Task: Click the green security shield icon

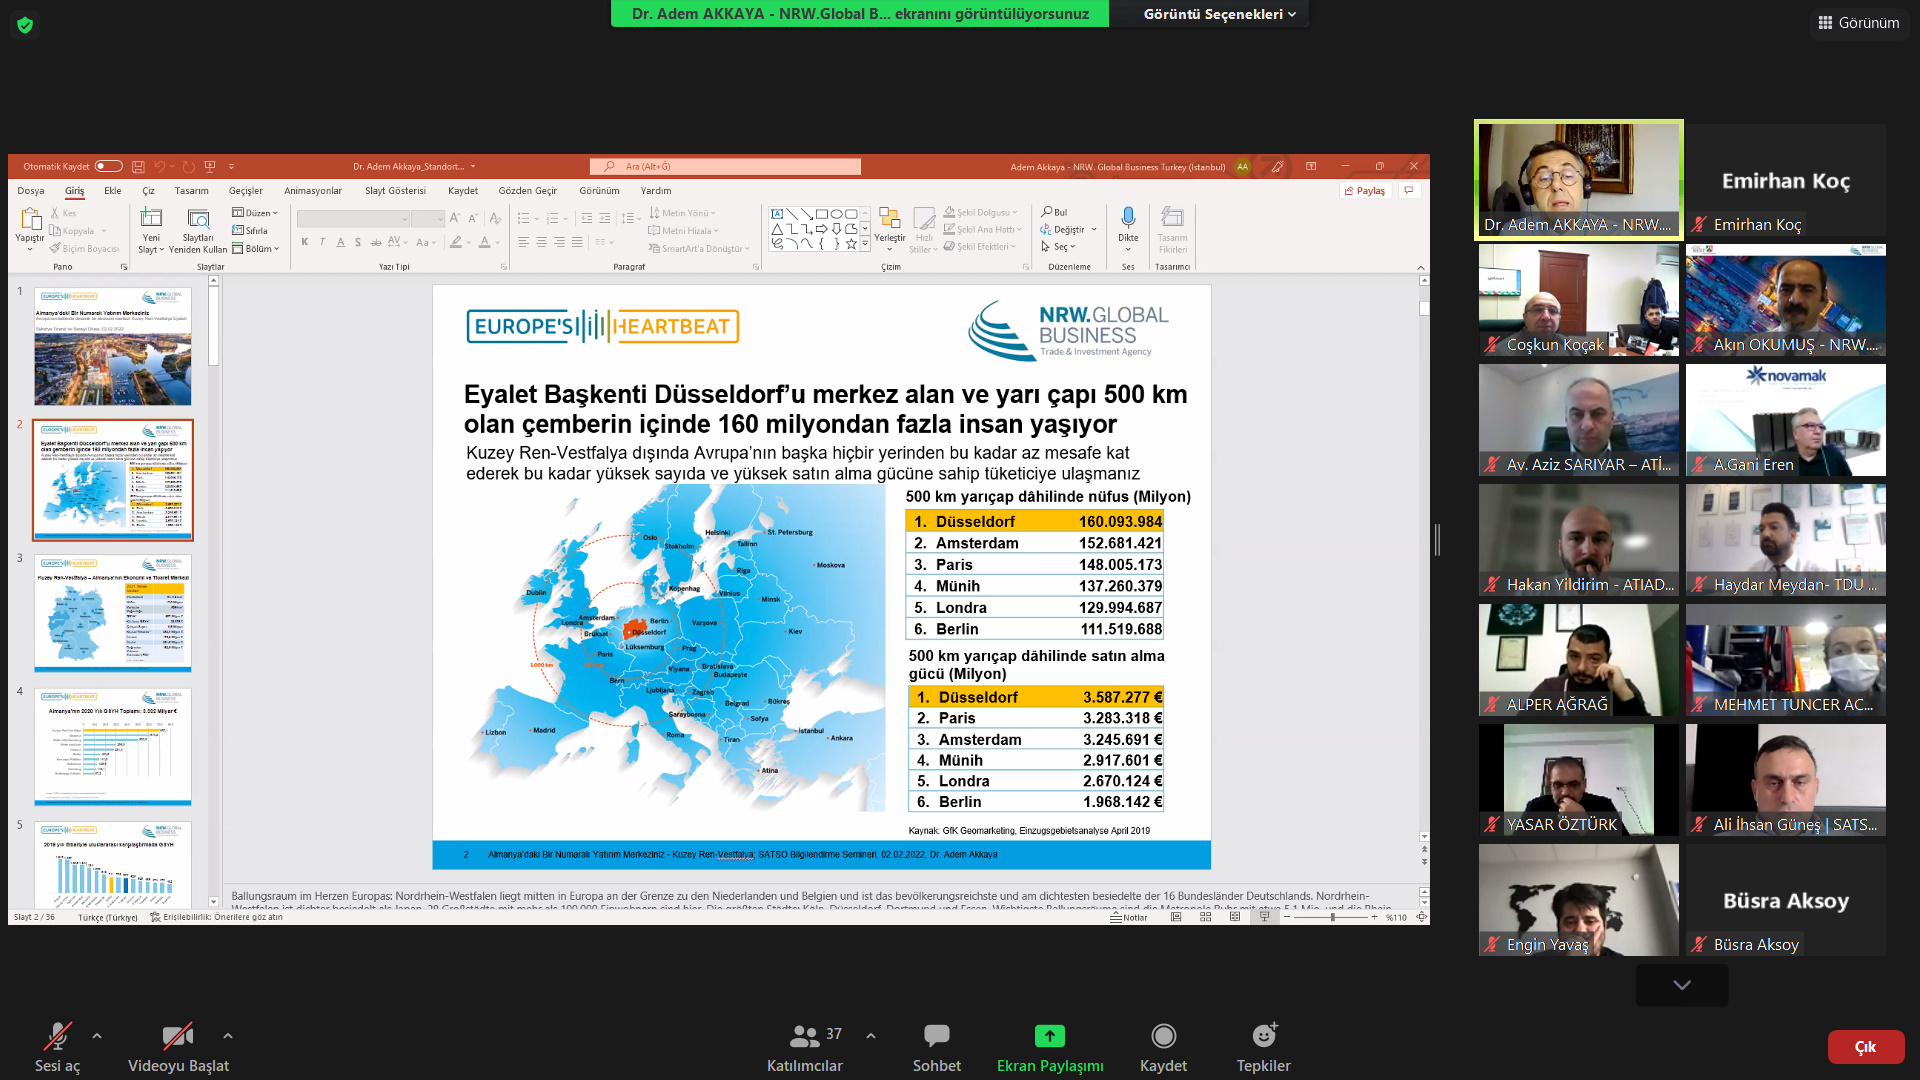Action: tap(25, 25)
